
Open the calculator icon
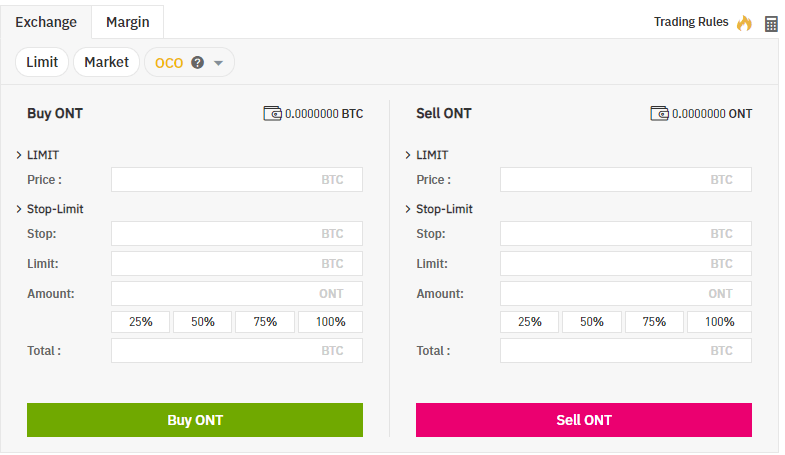click(x=771, y=23)
